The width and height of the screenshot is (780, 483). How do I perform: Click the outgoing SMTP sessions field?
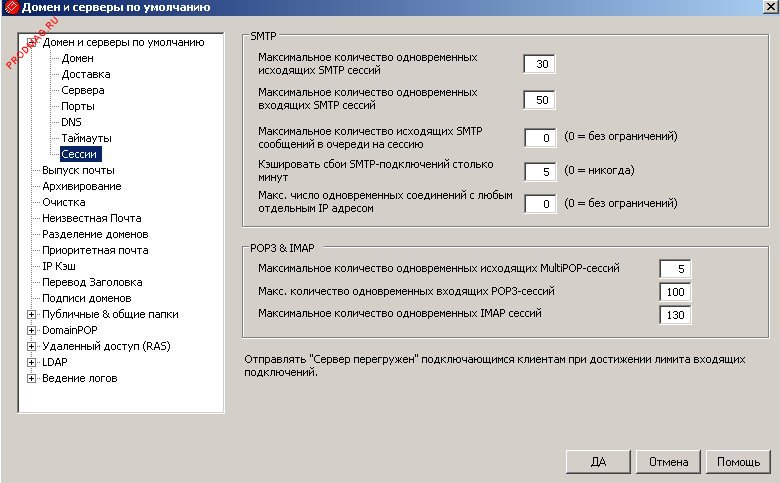pos(539,65)
